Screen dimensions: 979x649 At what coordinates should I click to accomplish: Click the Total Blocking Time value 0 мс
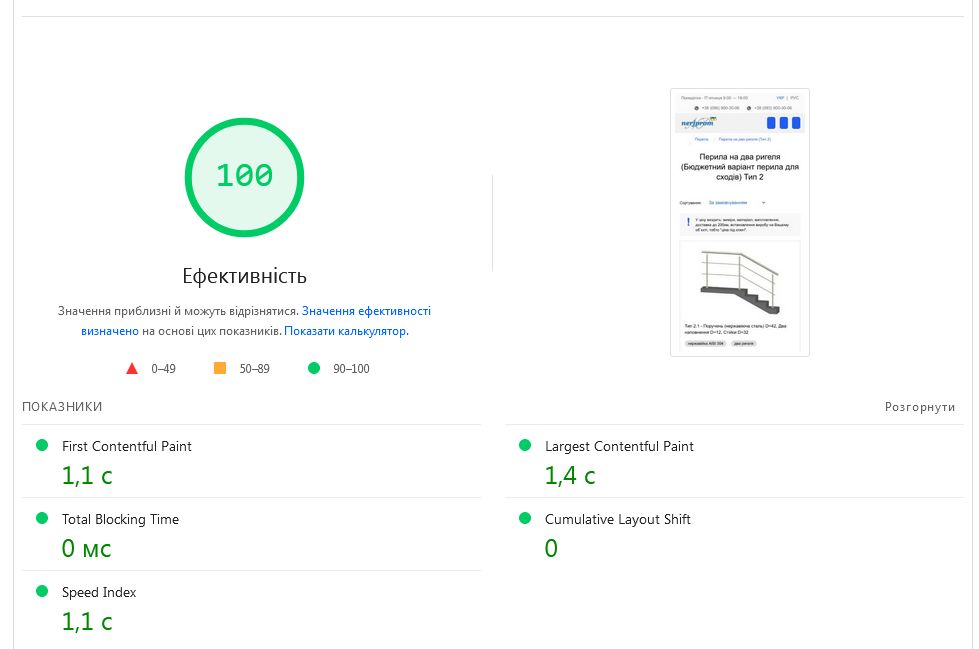87,548
